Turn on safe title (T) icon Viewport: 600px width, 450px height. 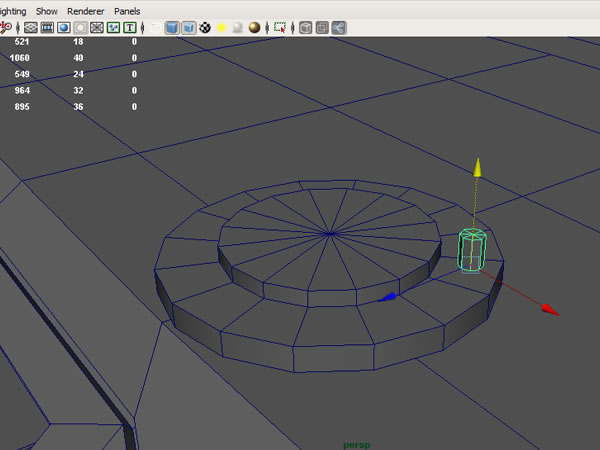click(130, 27)
